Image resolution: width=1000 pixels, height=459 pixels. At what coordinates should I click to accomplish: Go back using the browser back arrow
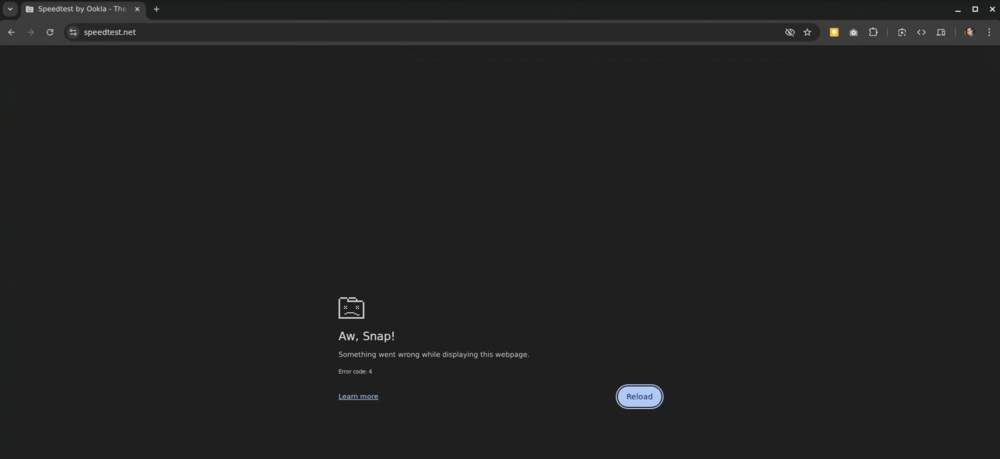(x=11, y=32)
